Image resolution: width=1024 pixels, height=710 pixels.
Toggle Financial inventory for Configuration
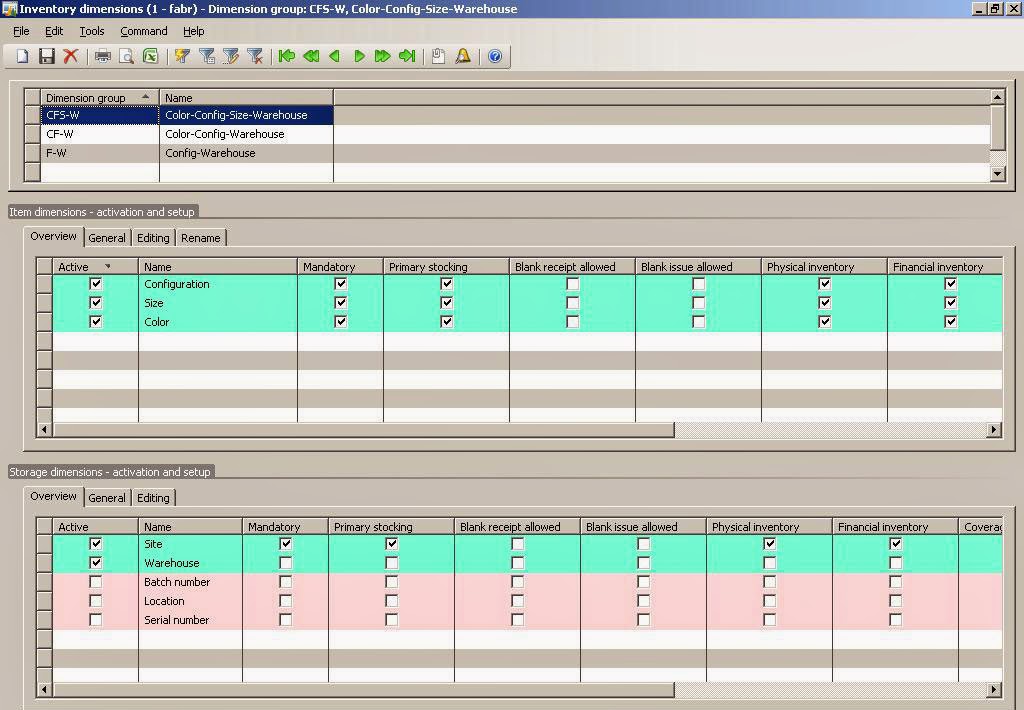pos(950,283)
